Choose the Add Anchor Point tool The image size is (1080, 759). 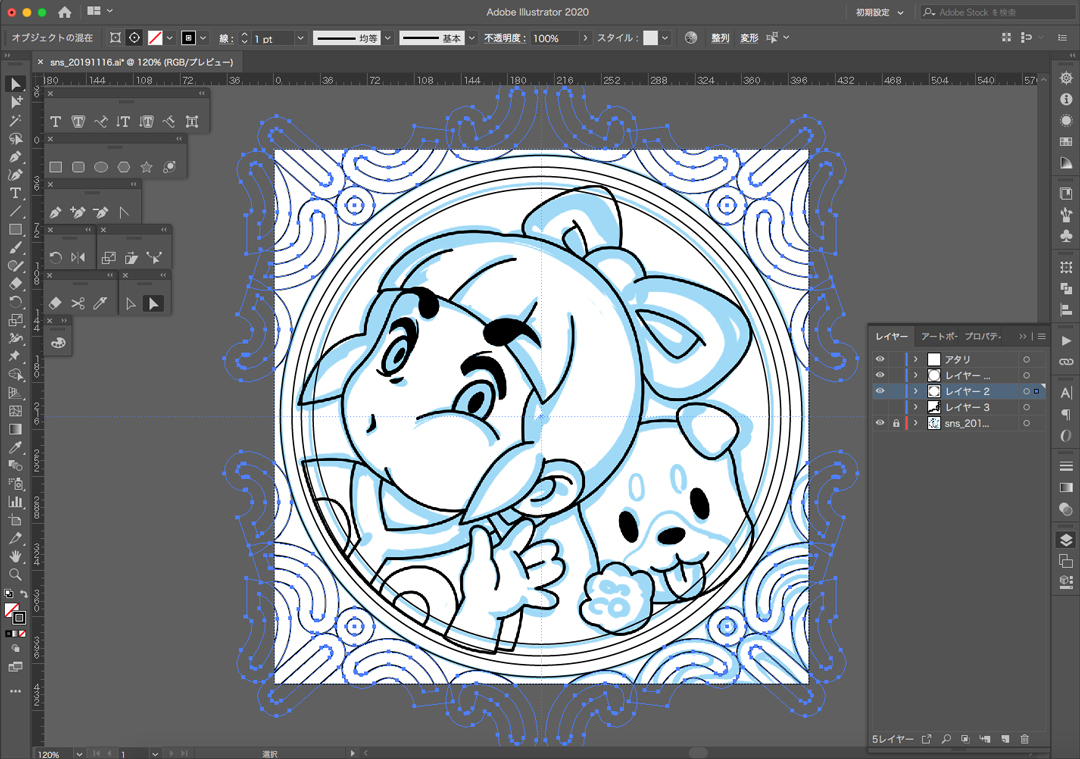[x=78, y=212]
